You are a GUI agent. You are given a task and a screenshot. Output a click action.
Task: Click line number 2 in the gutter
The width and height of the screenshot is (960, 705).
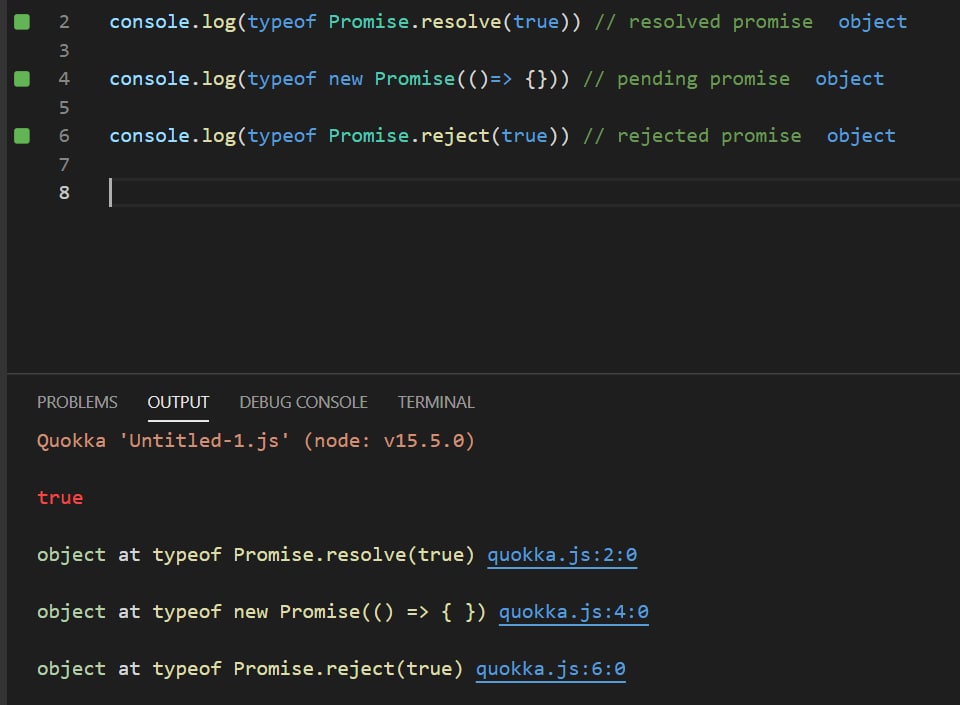point(64,22)
